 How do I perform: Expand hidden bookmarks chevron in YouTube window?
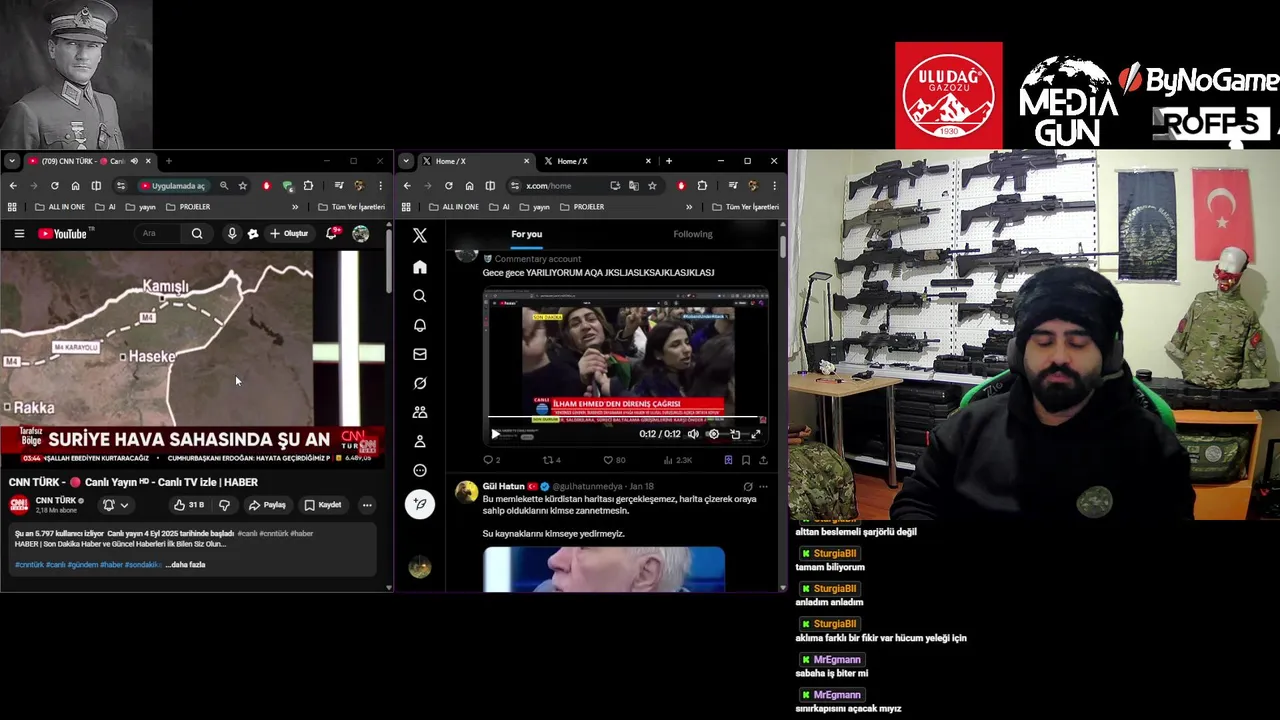[x=295, y=207]
